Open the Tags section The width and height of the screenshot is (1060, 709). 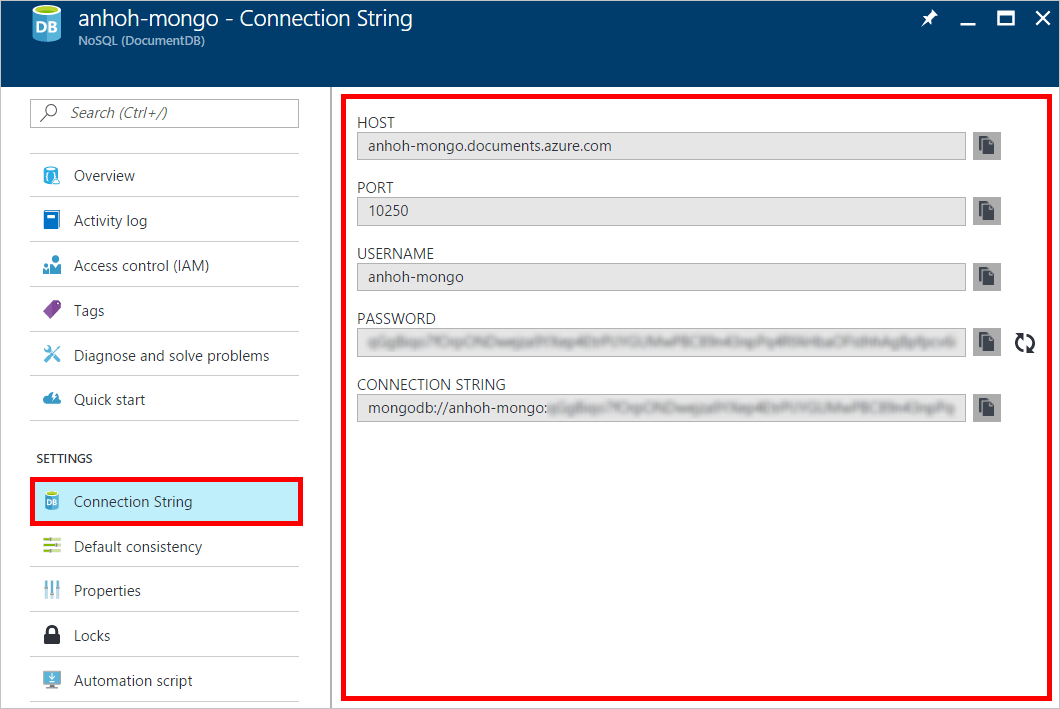[89, 310]
